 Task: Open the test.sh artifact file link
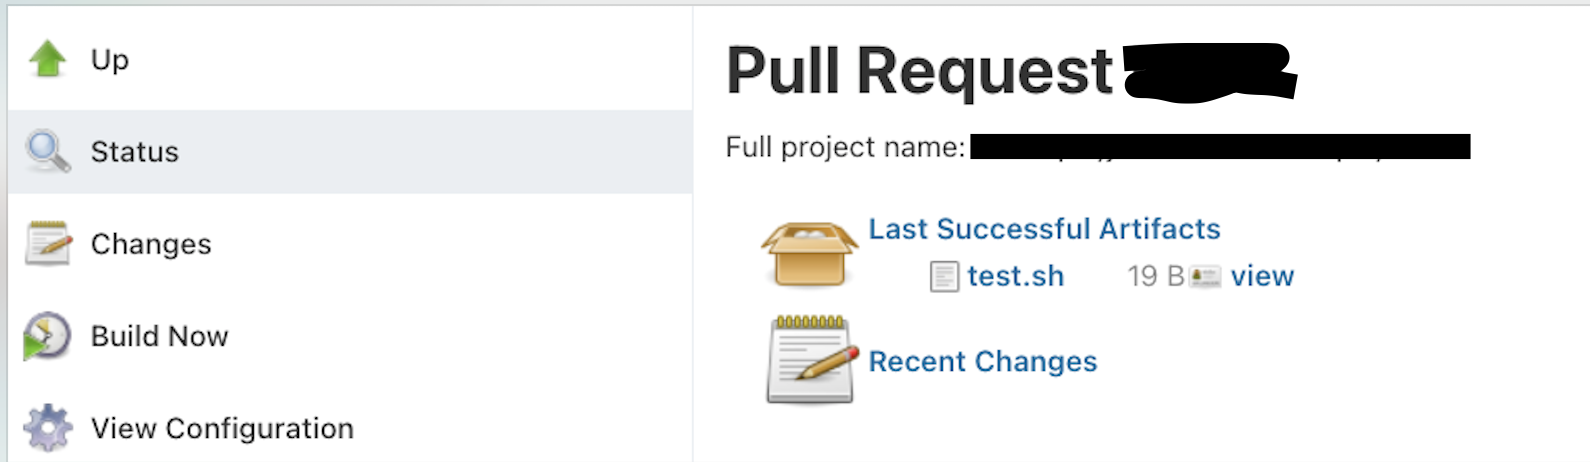[x=1015, y=276]
